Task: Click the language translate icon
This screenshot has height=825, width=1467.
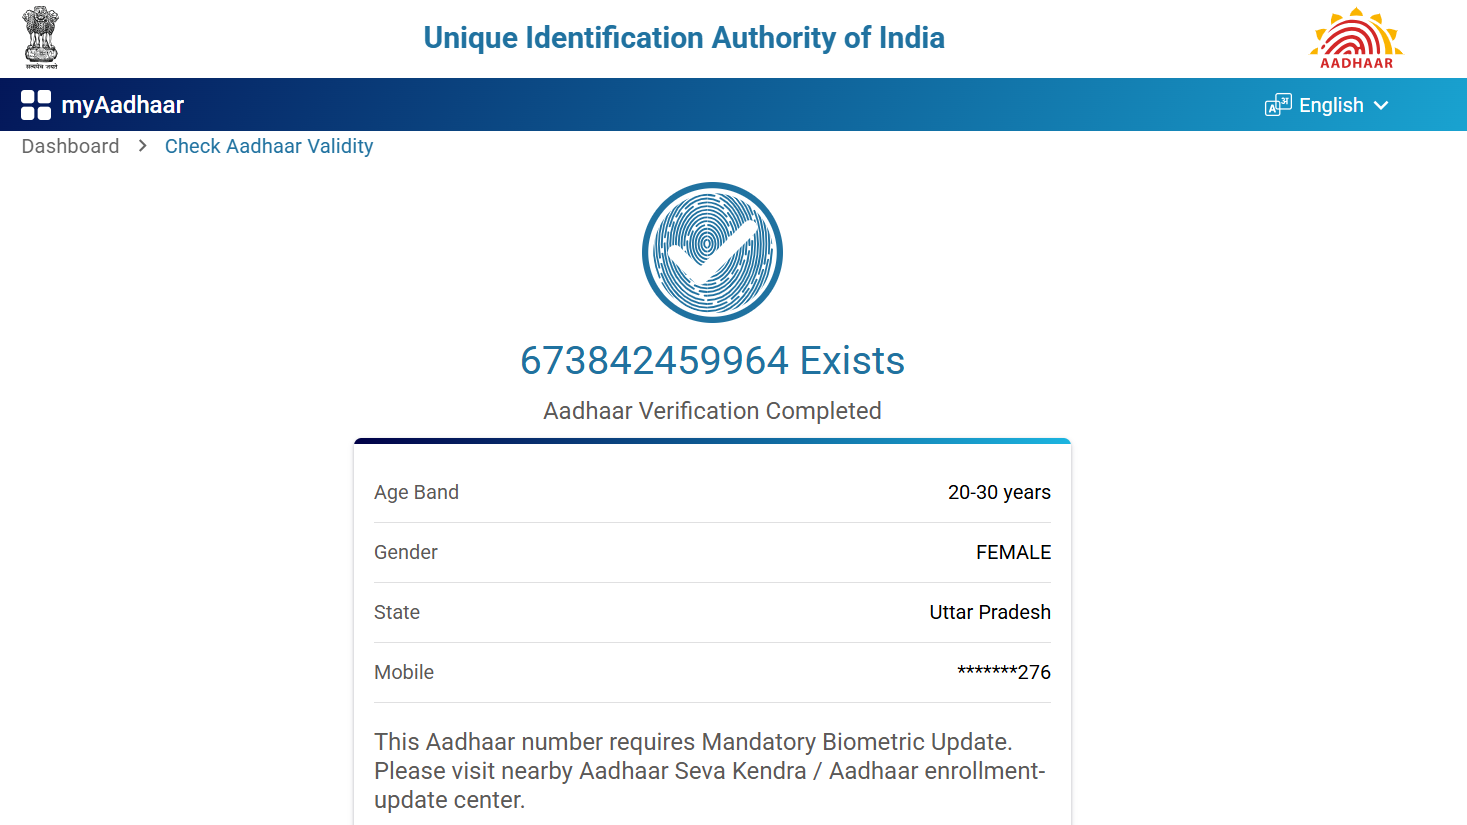Action: click(1278, 105)
